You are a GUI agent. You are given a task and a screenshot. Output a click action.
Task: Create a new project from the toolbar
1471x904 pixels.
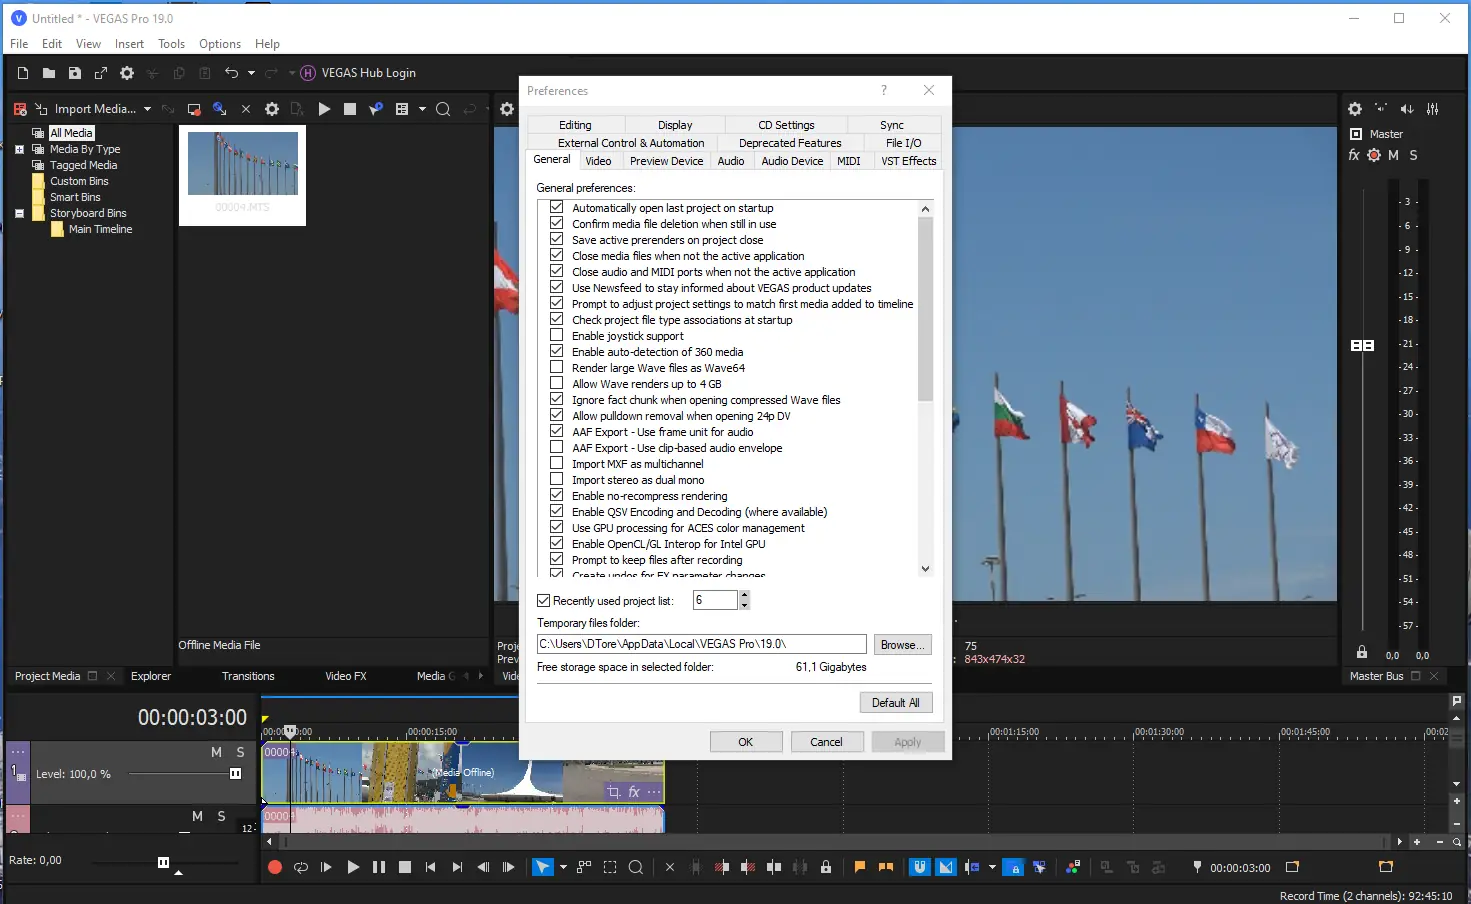[x=23, y=73]
